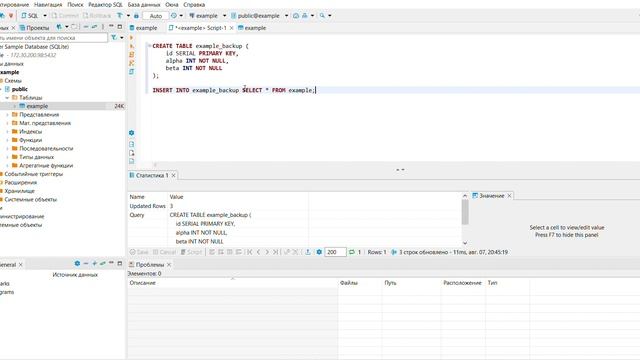
Task: Click the transaction mode icon in toolbar
Action: point(120,16)
